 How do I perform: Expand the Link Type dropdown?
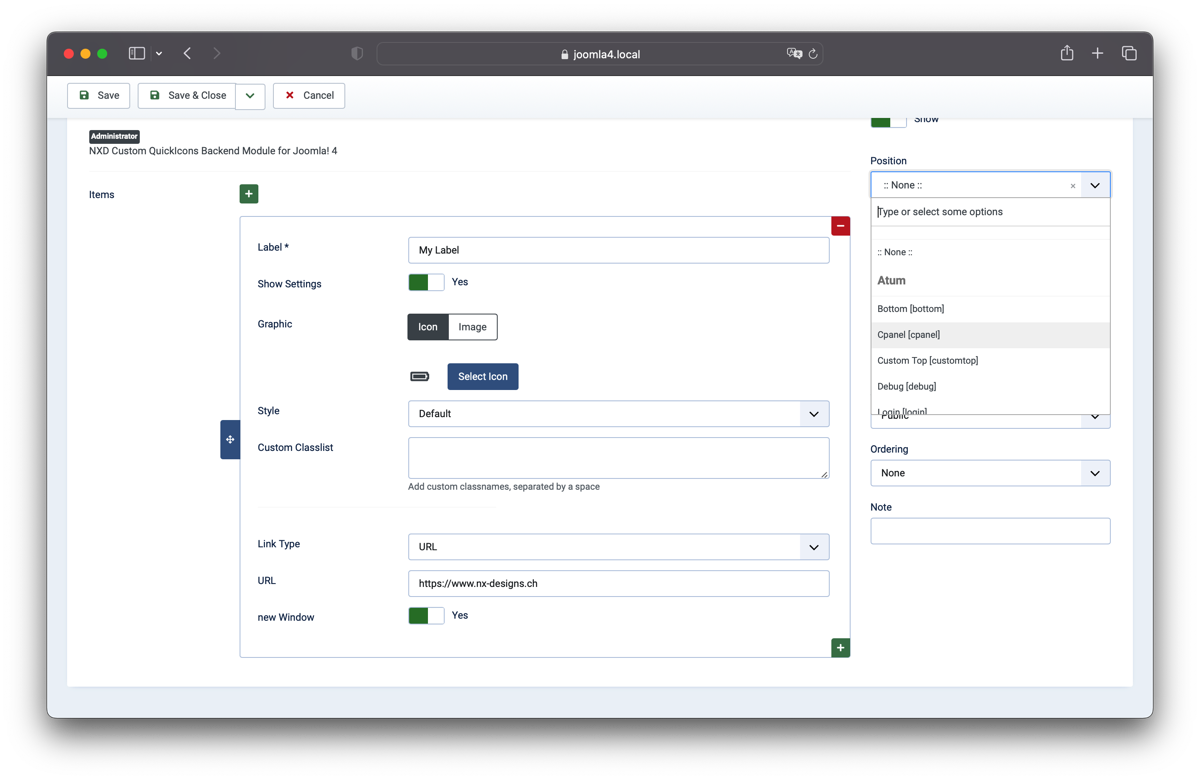[x=618, y=547]
